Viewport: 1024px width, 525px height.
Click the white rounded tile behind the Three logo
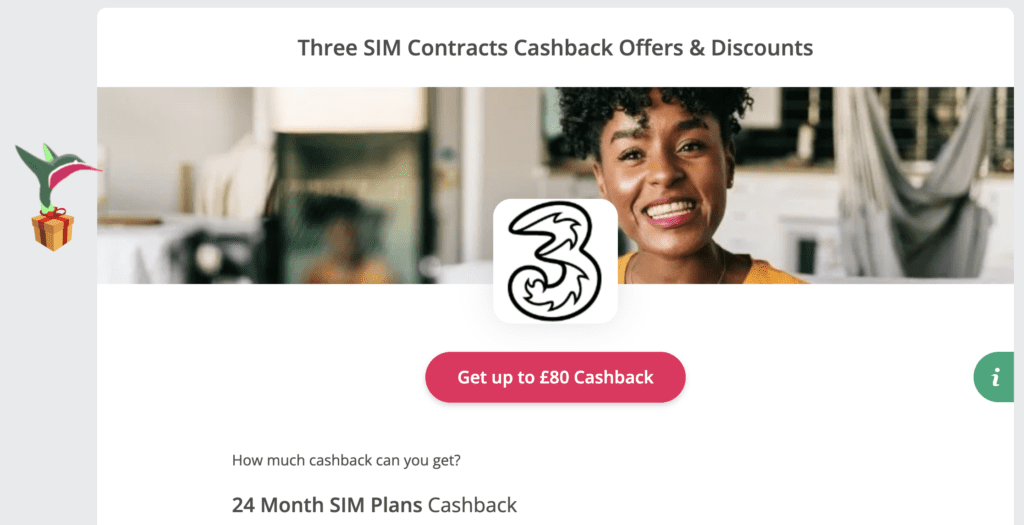pyautogui.click(x=555, y=261)
